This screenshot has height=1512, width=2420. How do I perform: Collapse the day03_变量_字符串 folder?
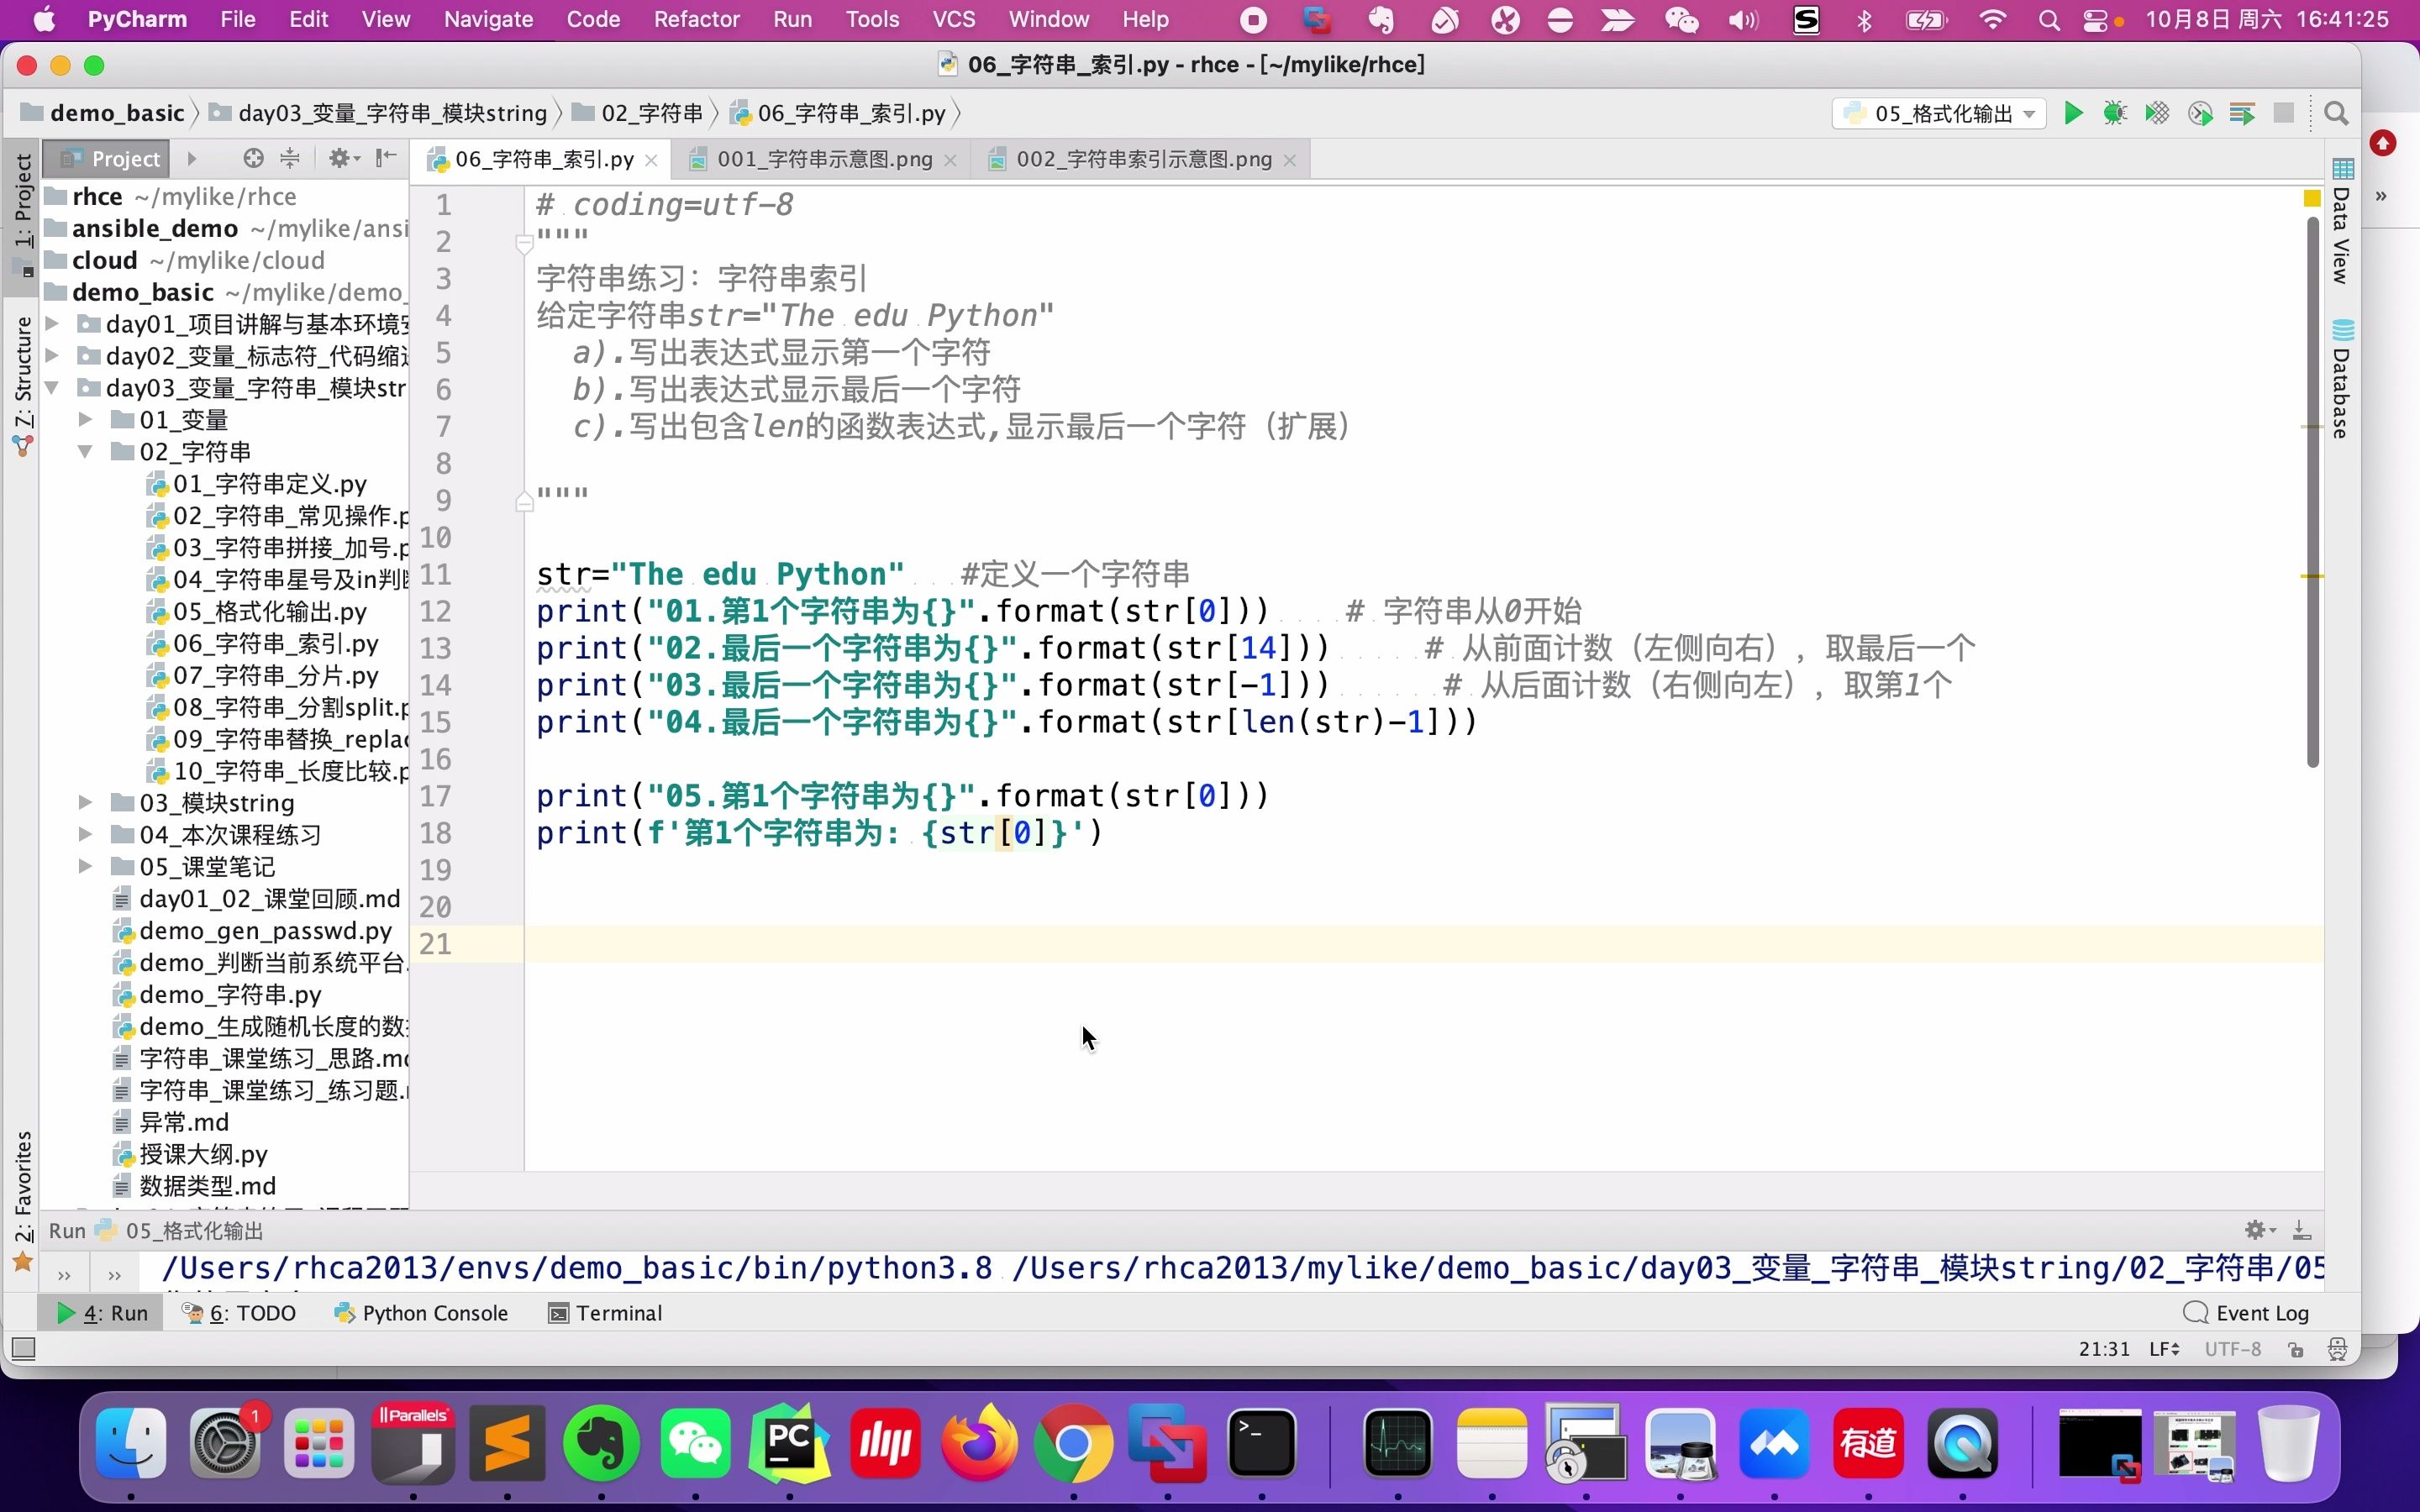pyautogui.click(x=53, y=388)
